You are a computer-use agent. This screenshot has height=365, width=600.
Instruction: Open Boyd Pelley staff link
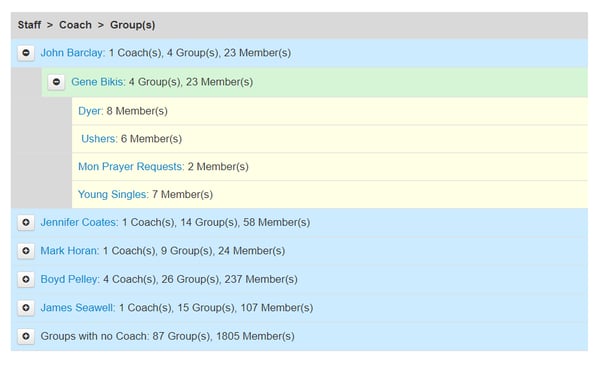[70, 279]
